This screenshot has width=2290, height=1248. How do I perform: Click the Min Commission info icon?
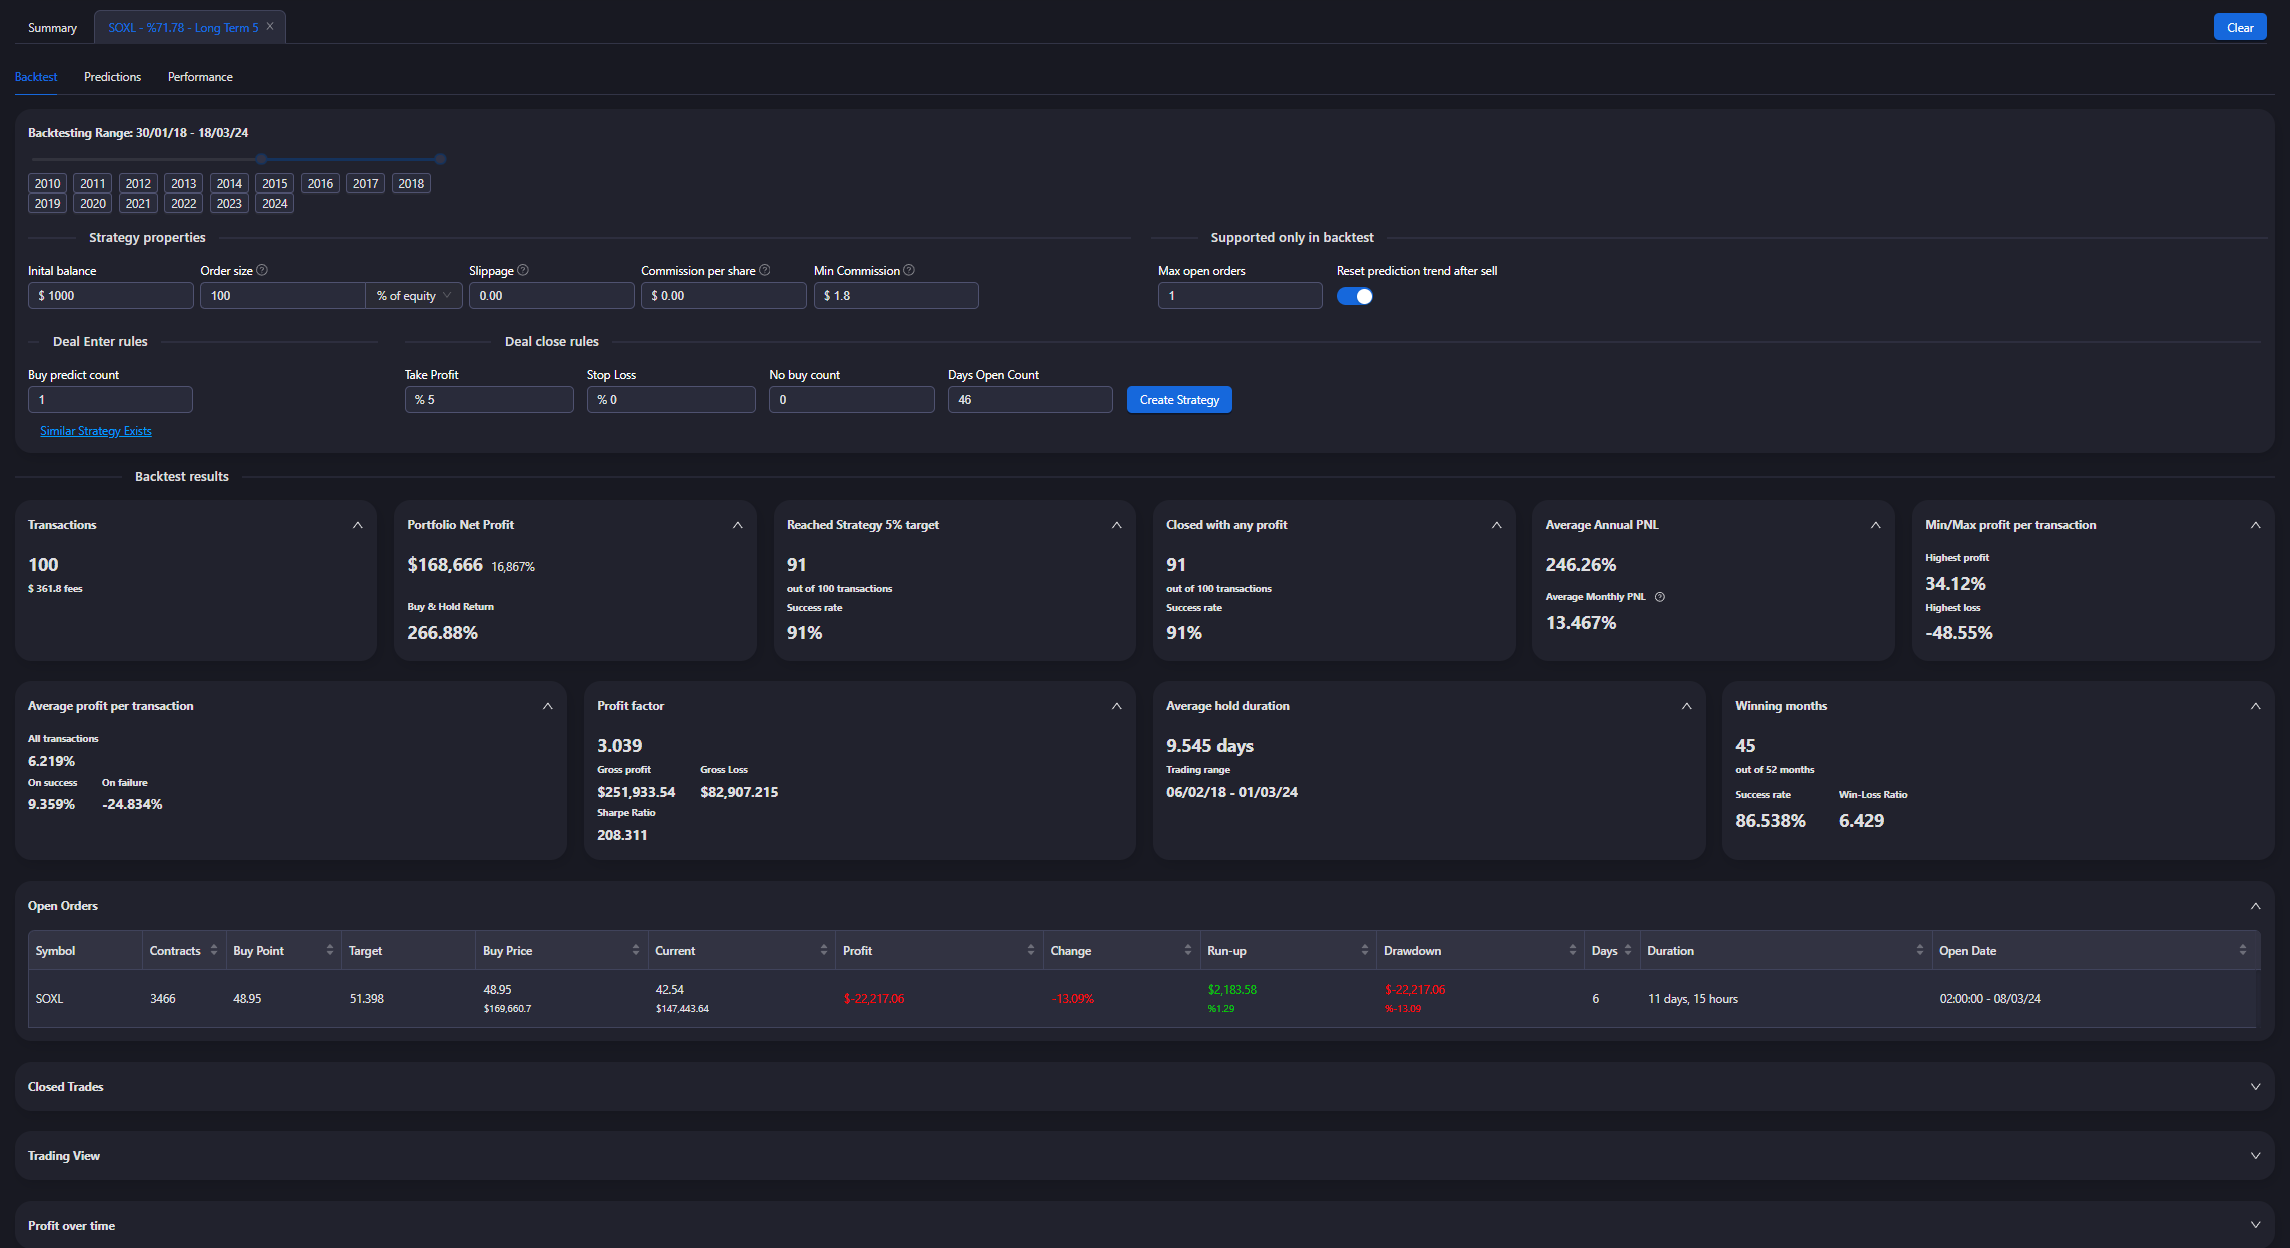pos(909,270)
